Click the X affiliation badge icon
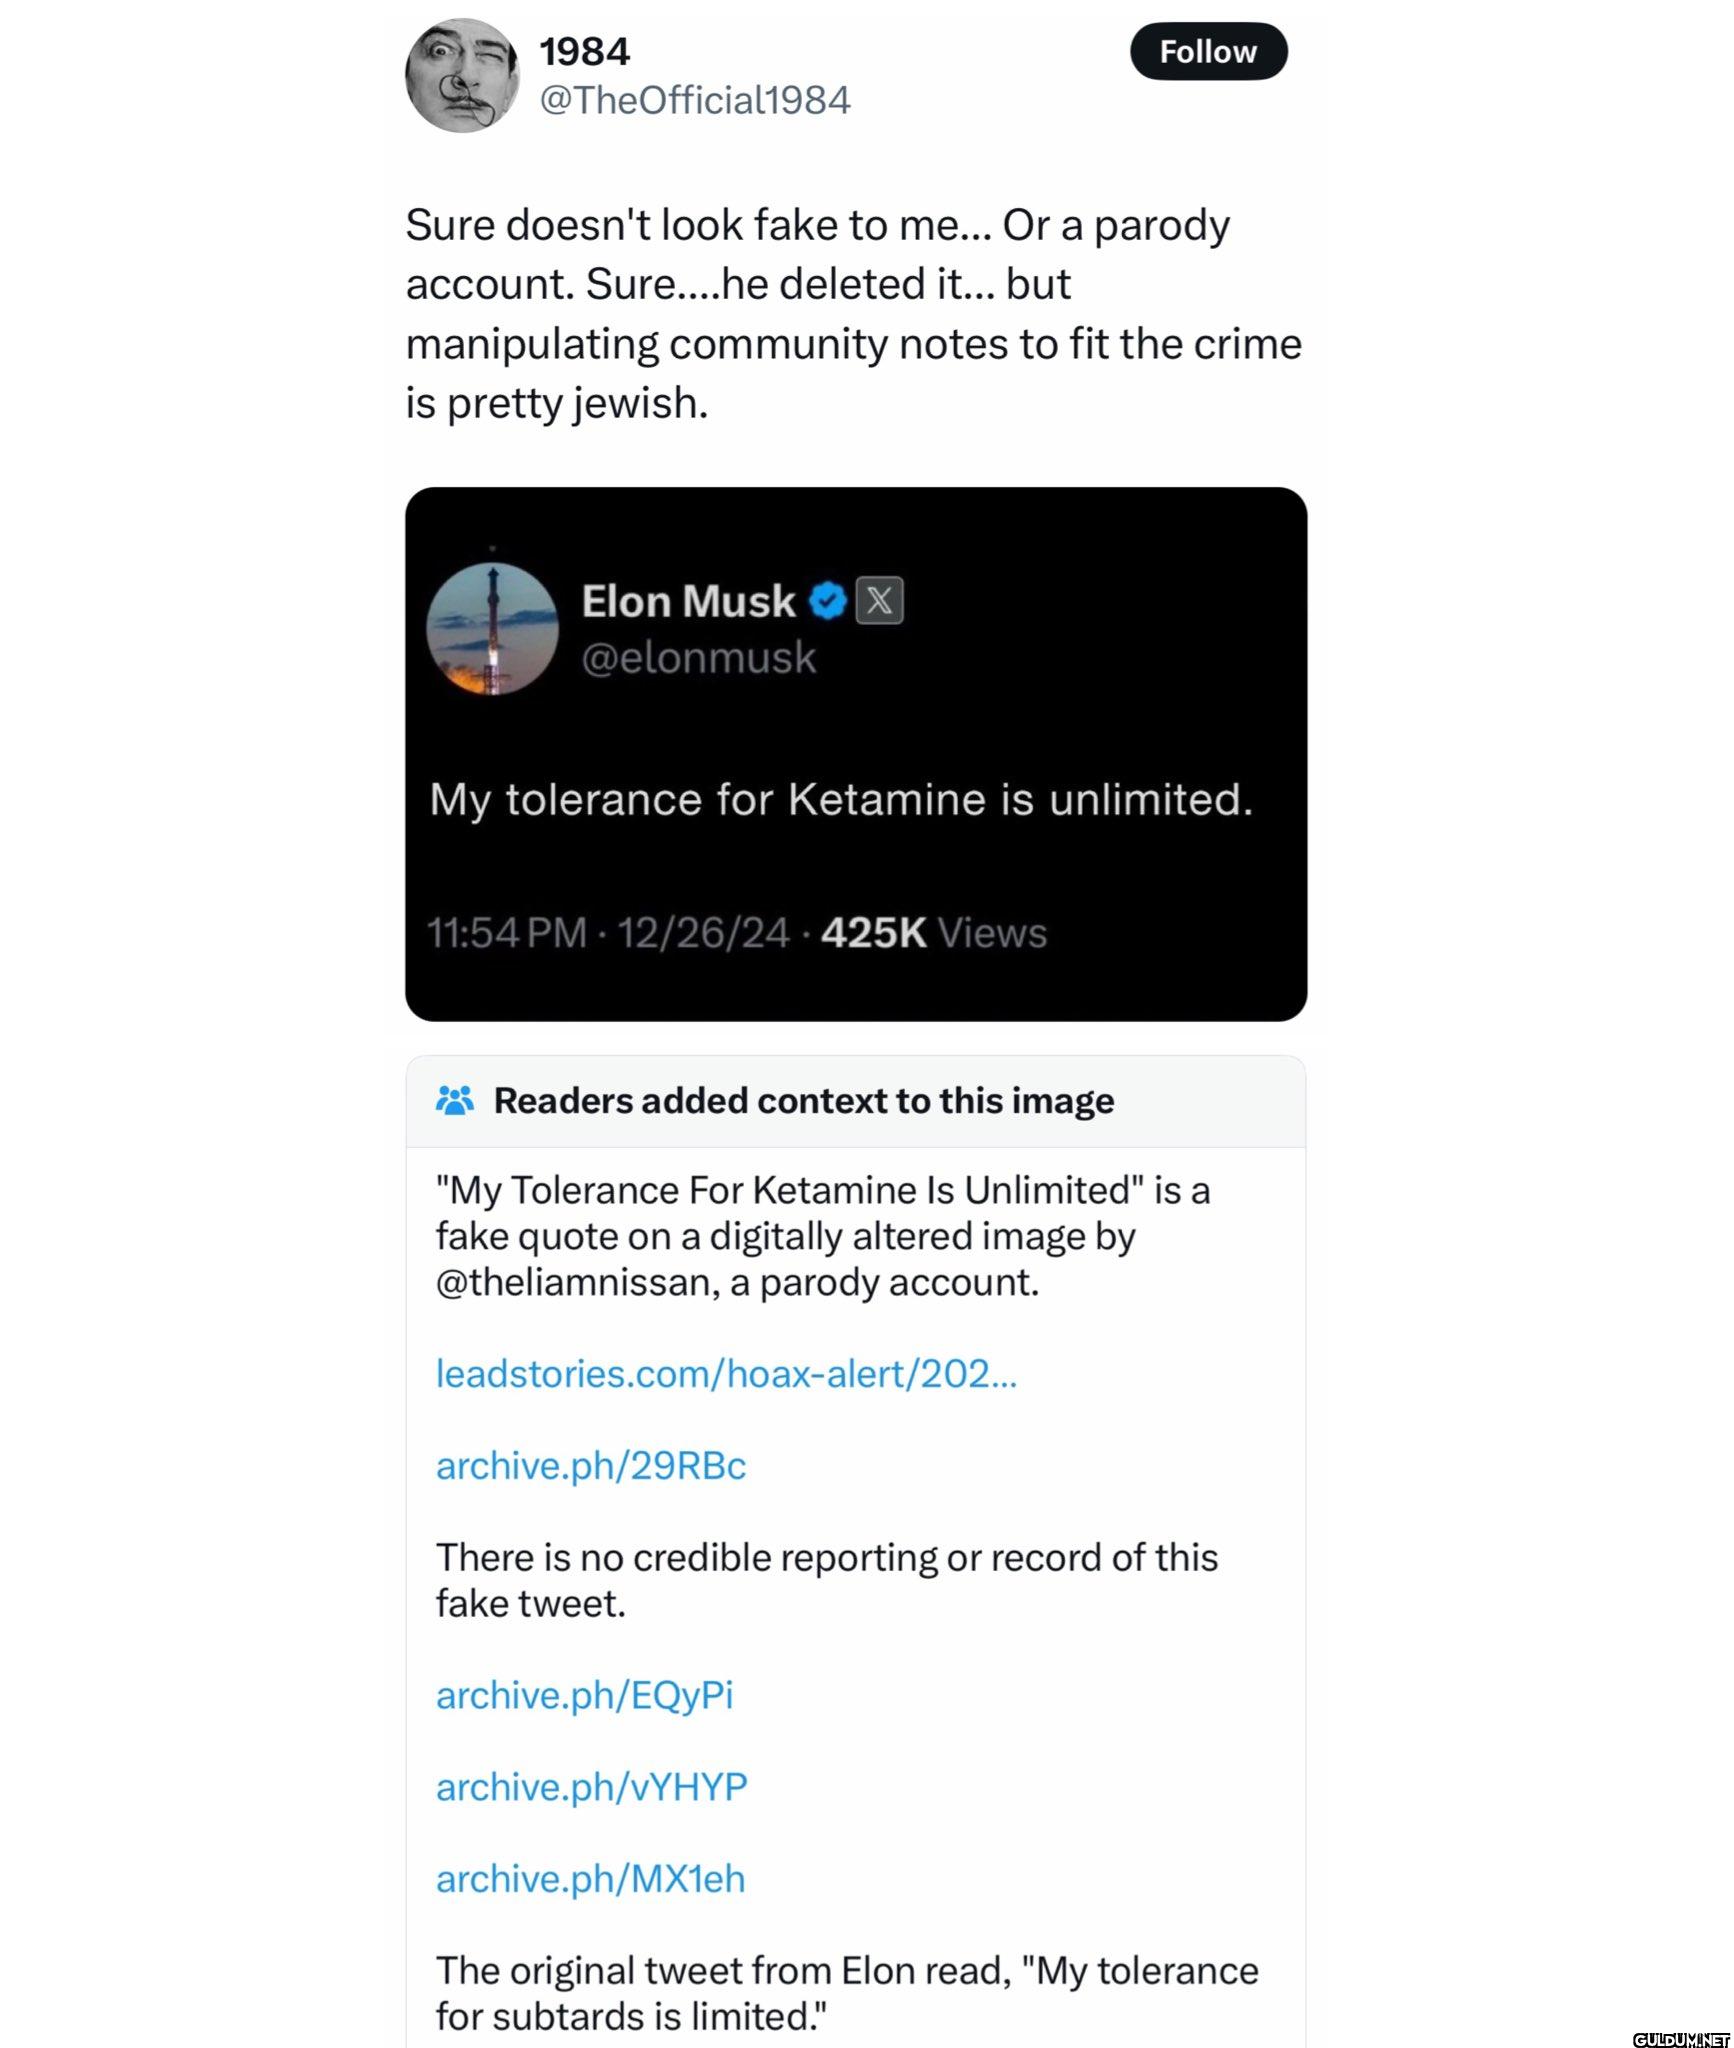1734x2048 pixels. (880, 601)
